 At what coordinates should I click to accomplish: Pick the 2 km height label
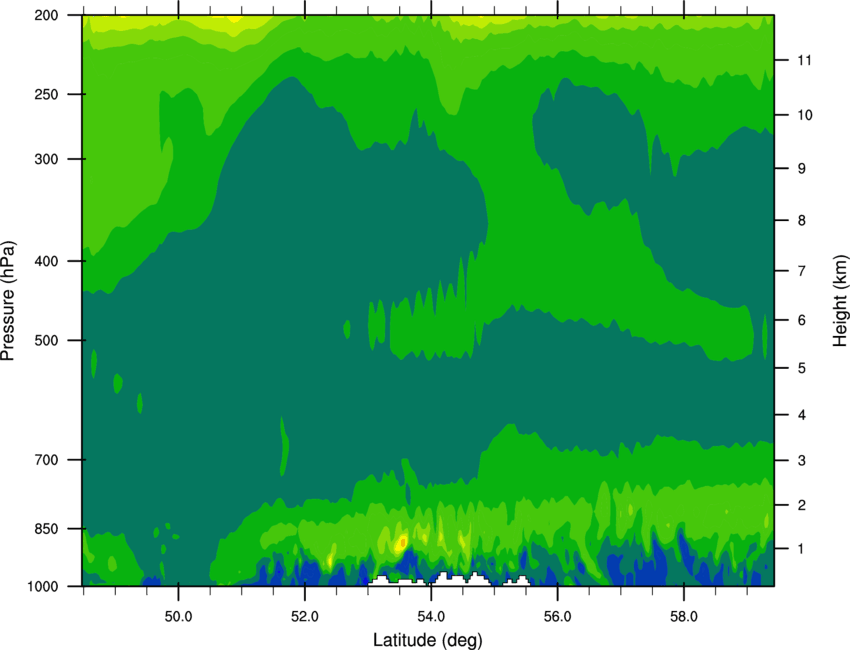click(x=802, y=505)
